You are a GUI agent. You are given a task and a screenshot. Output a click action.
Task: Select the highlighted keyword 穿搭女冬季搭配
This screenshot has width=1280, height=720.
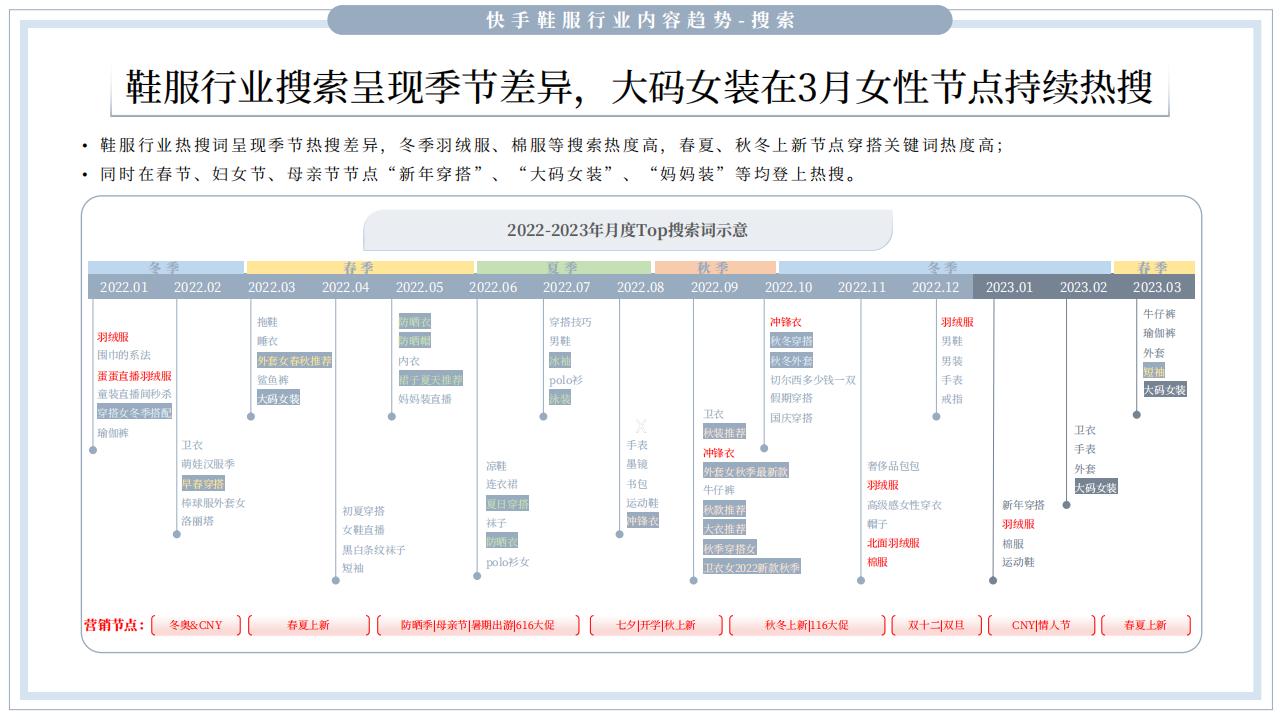pos(134,412)
